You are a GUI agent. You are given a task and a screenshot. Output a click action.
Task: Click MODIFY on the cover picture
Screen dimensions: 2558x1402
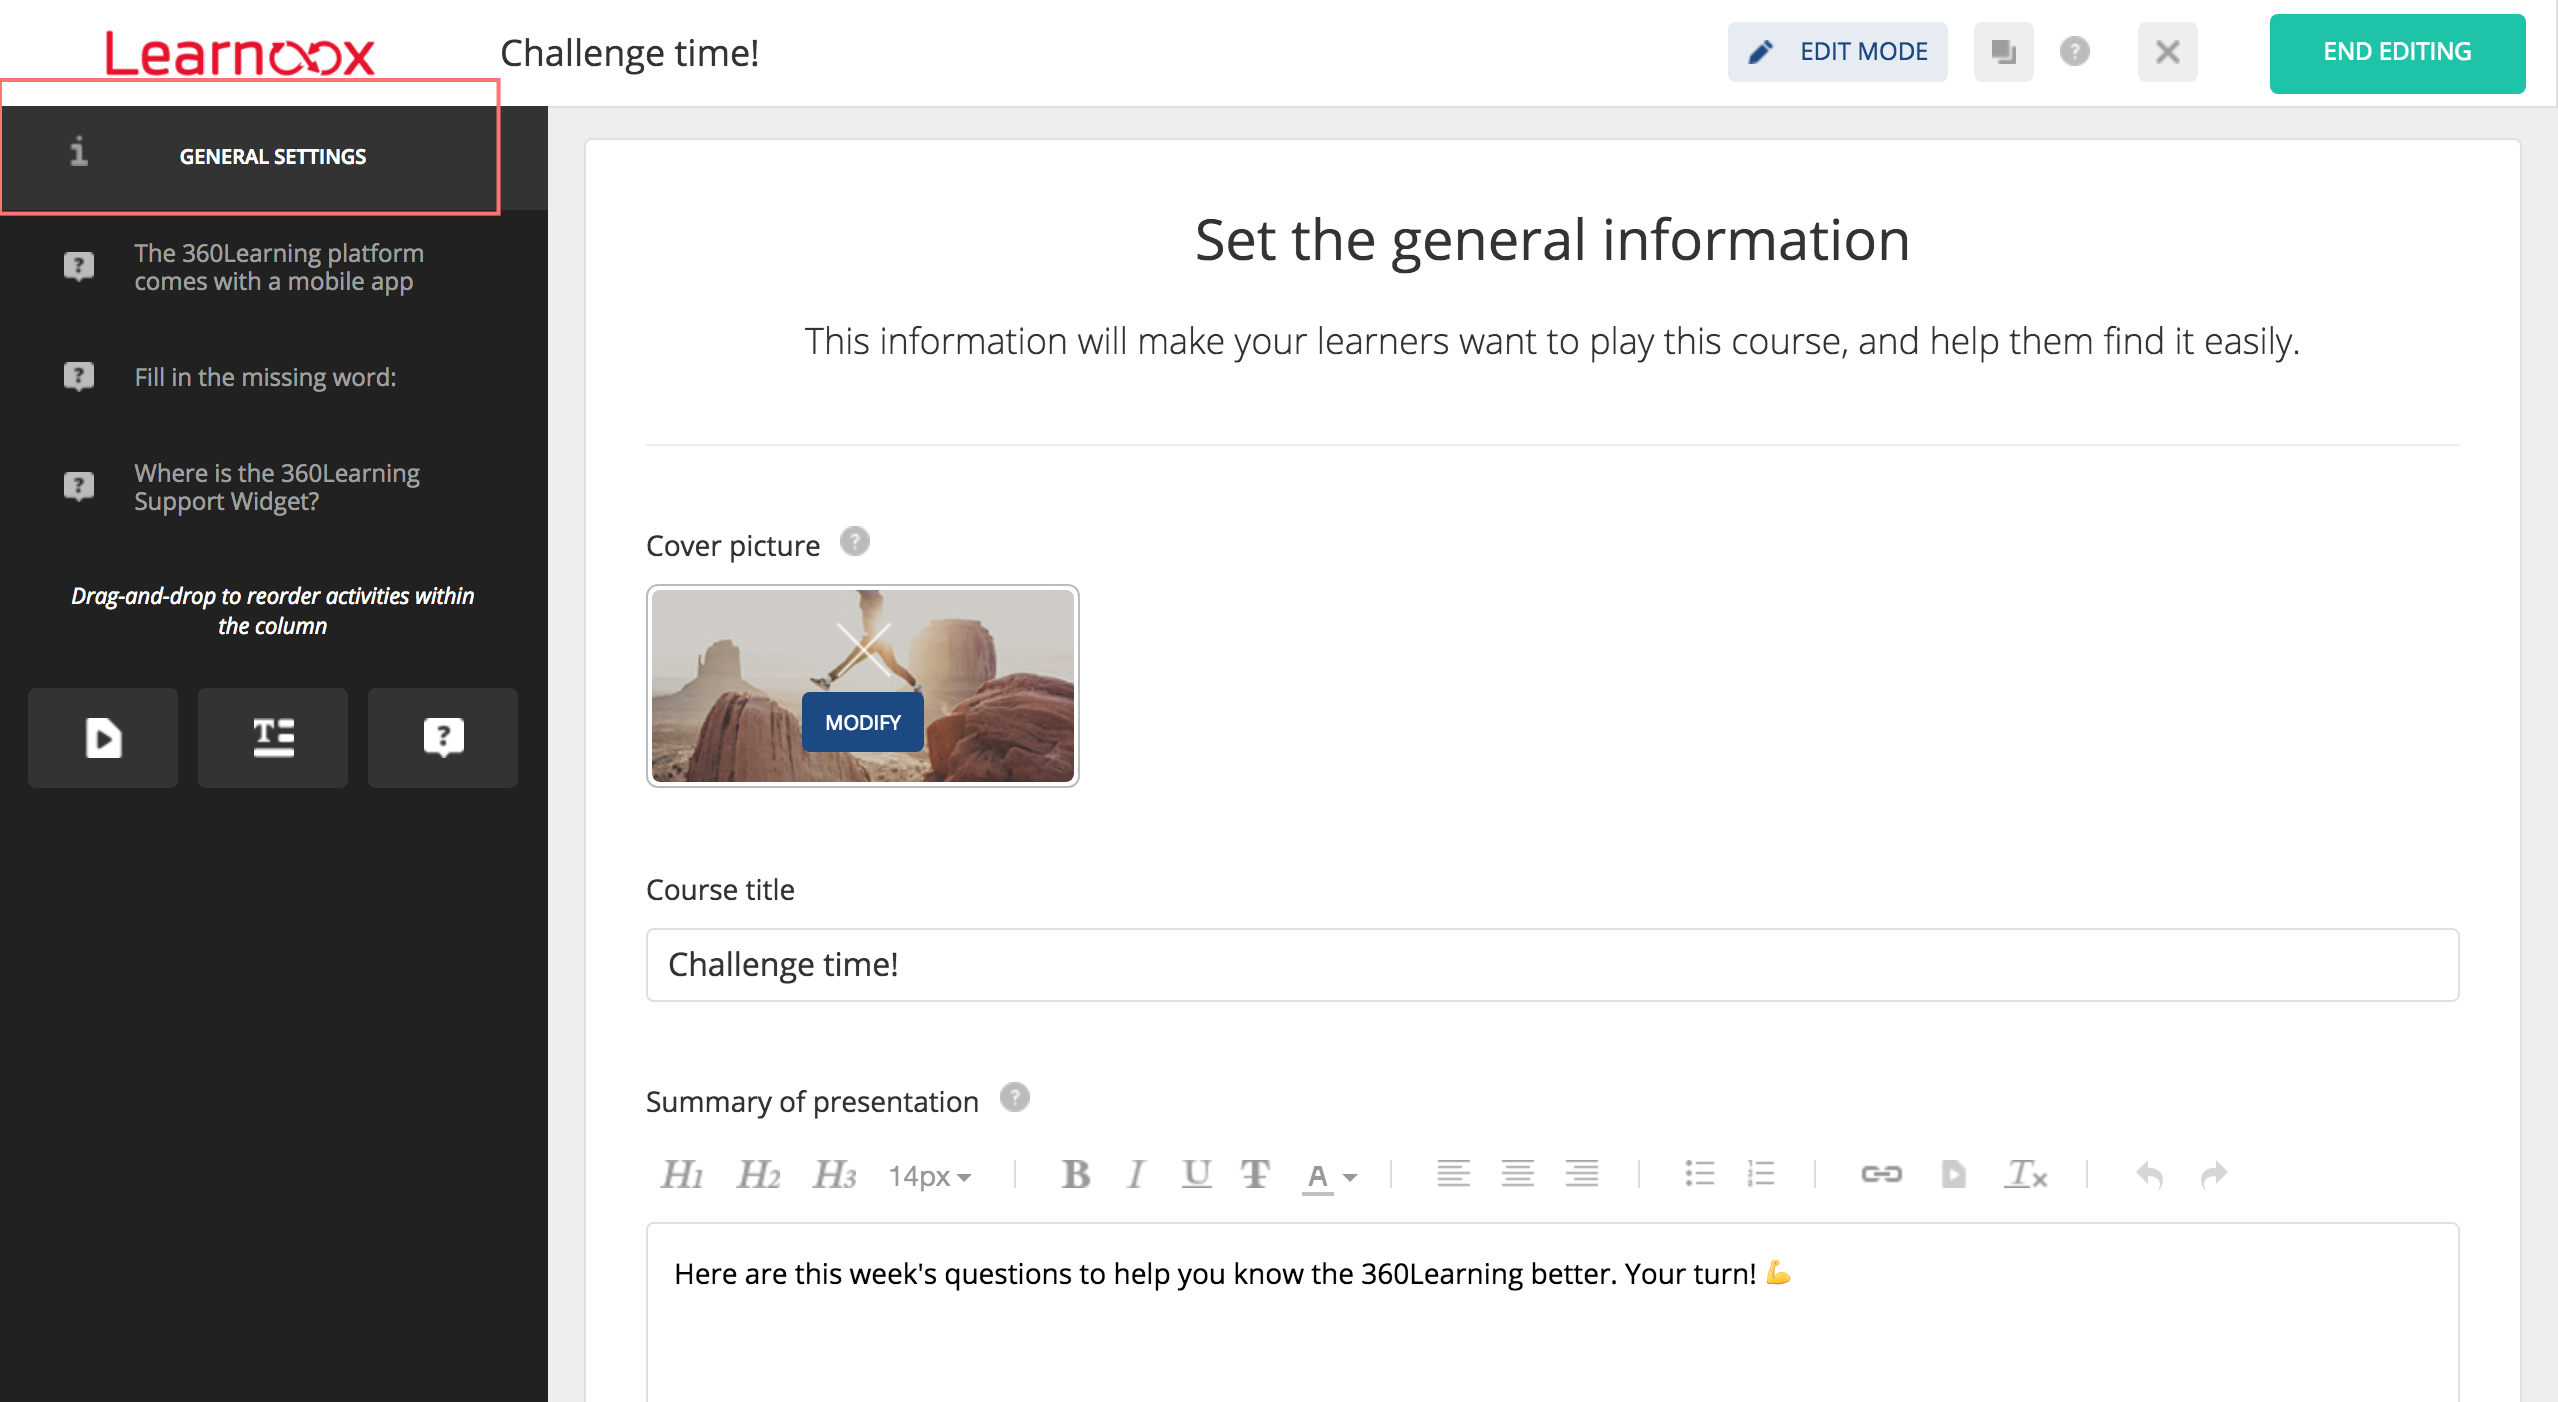click(862, 722)
